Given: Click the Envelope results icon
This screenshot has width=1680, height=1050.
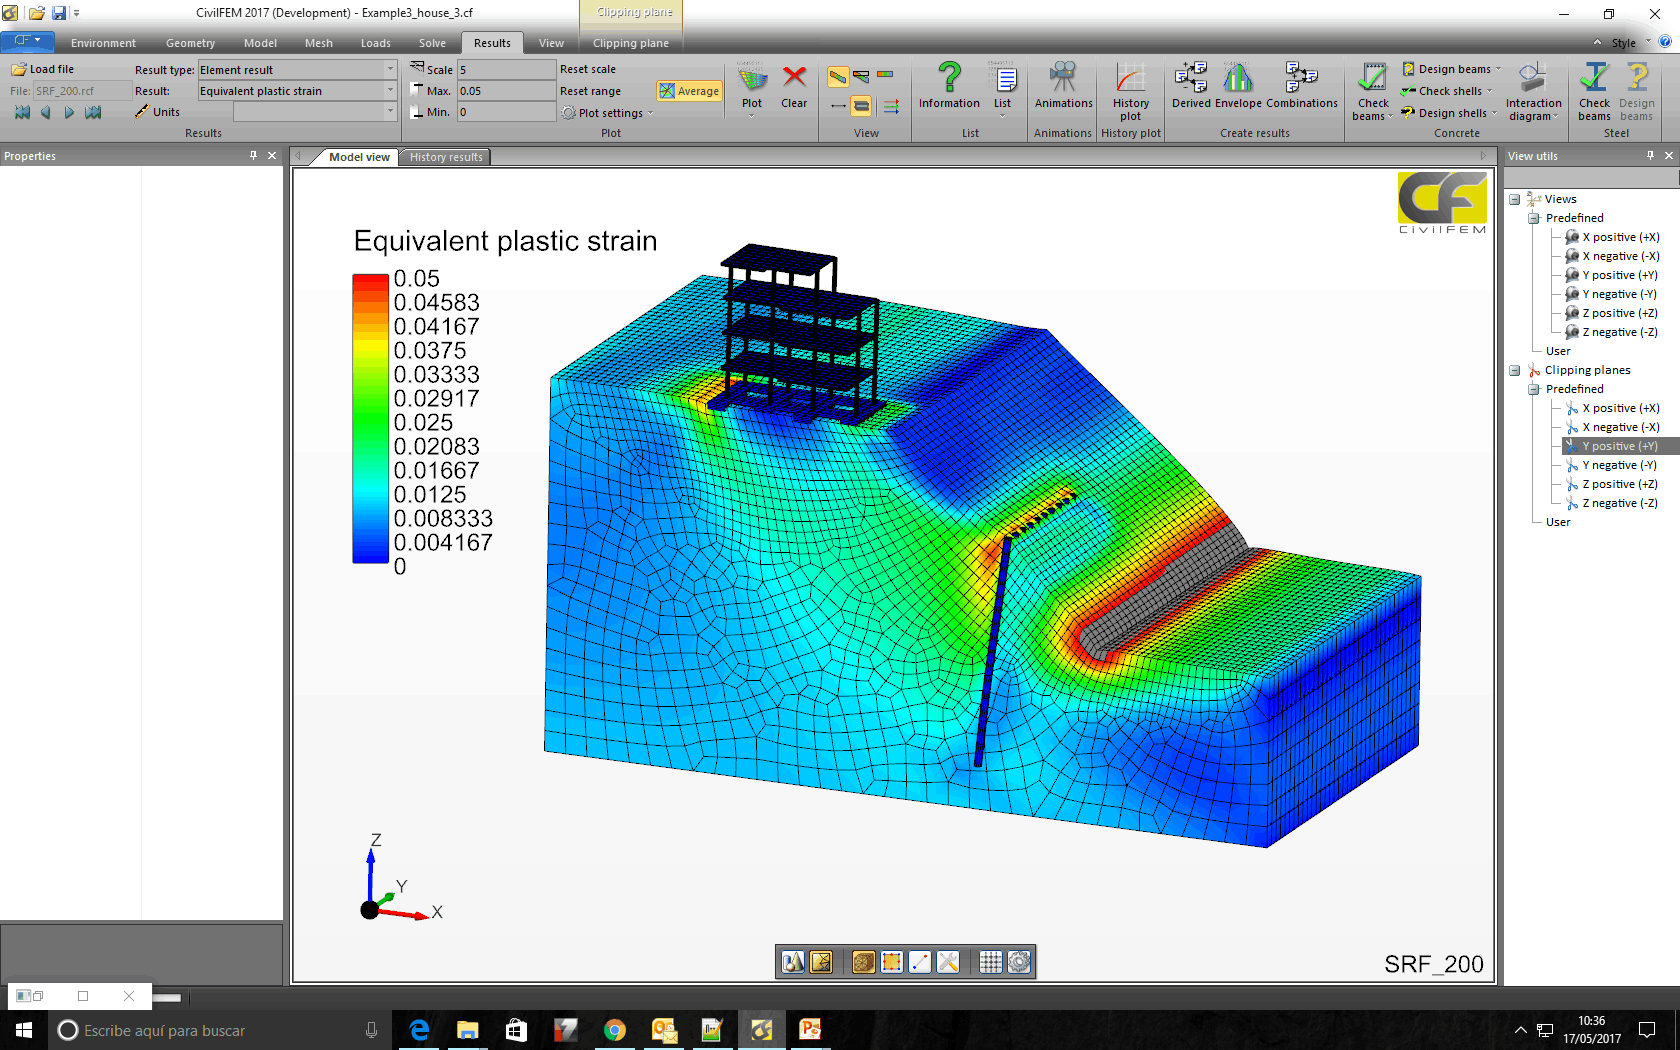Looking at the screenshot, I should coord(1238,85).
